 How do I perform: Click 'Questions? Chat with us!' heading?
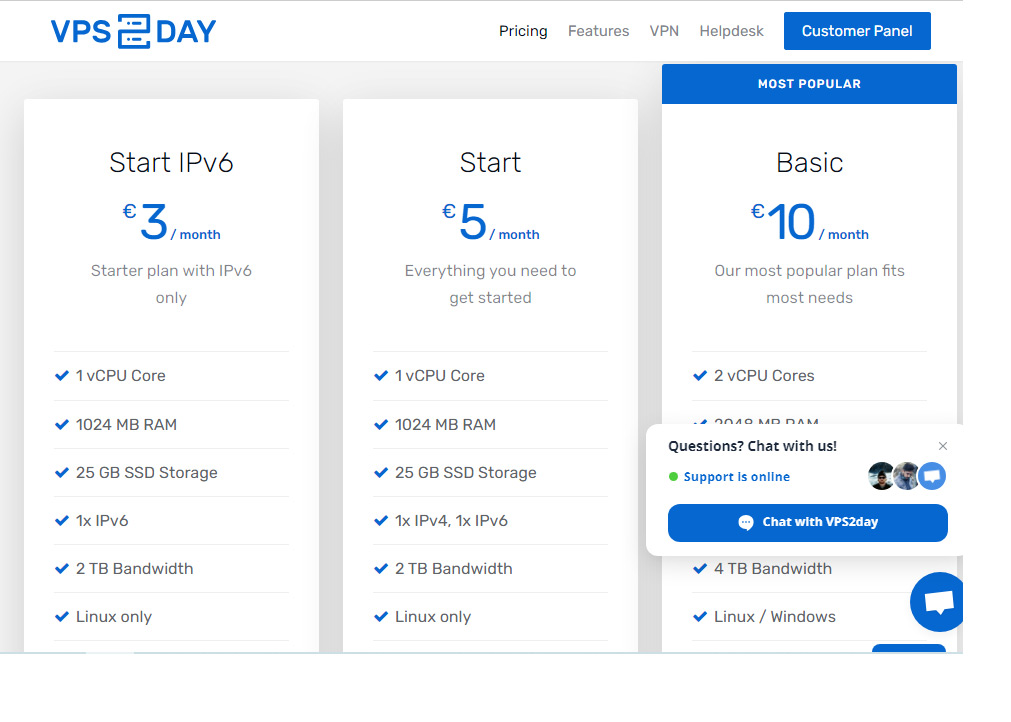coord(752,446)
